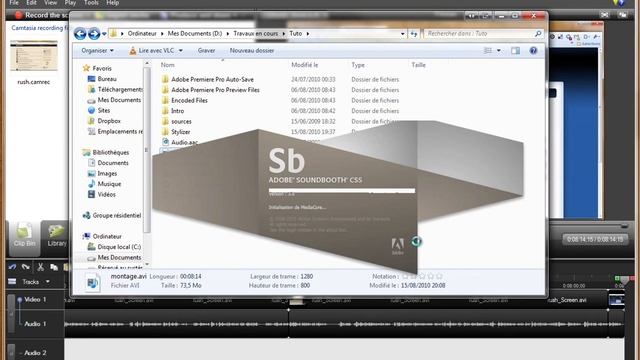Image resolution: width=640 pixels, height=360 pixels.
Task: Open the Camtasia Tools menu
Action: pos(91,3)
